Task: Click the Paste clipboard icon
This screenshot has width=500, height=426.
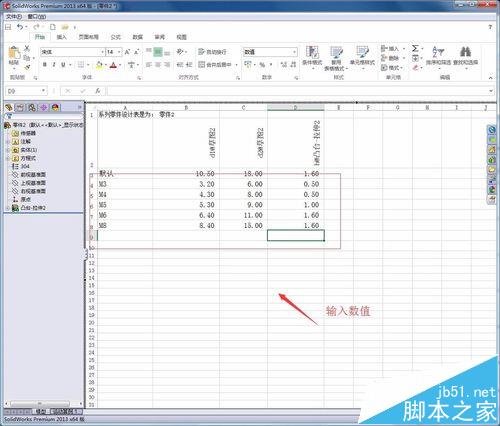Action: [14, 53]
